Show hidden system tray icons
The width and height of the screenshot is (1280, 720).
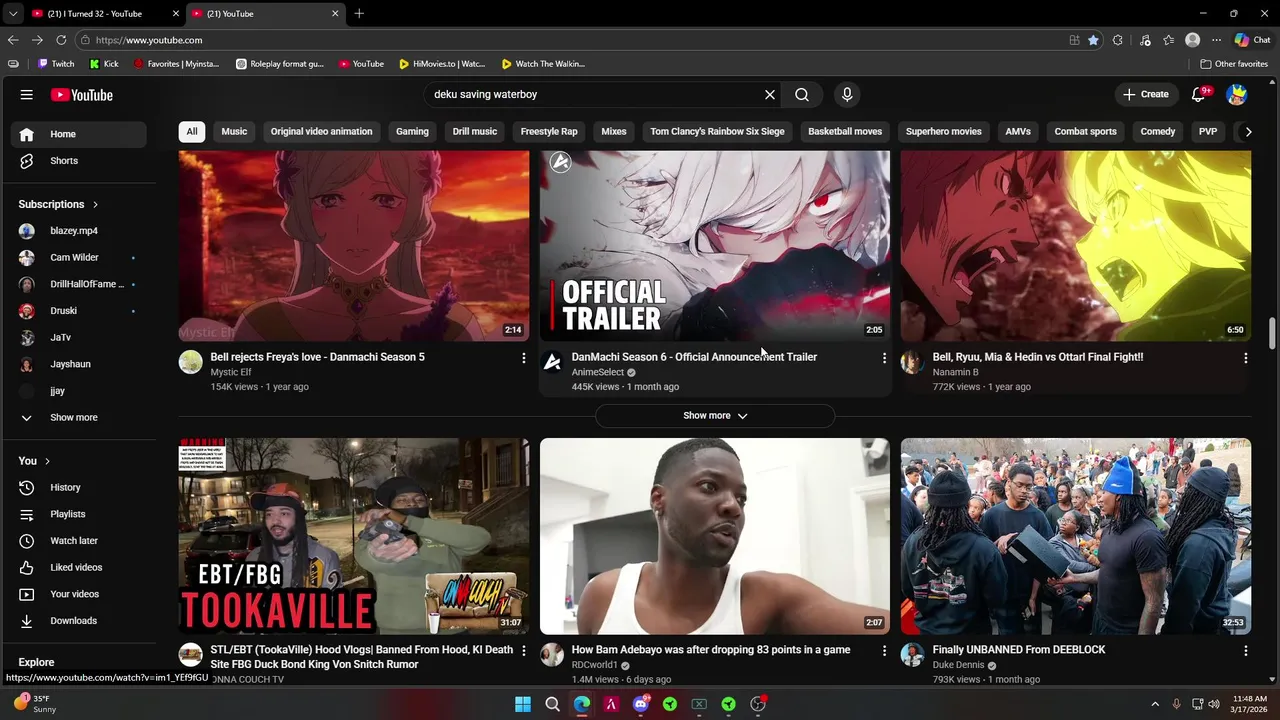(1155, 704)
